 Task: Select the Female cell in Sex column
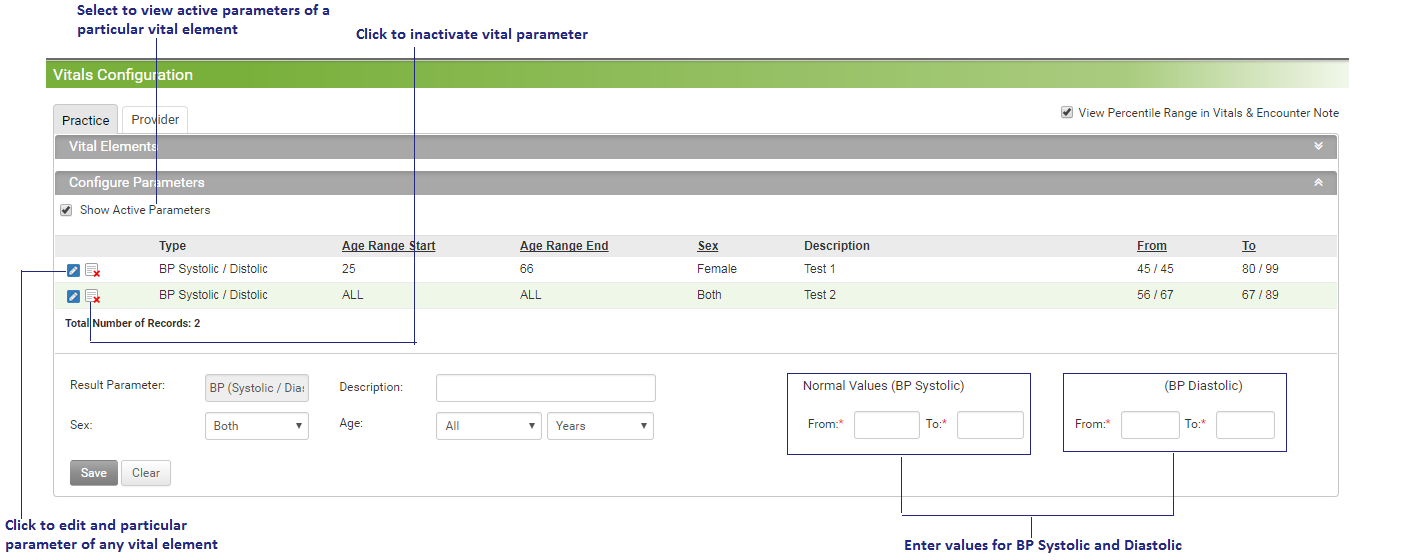(x=717, y=269)
